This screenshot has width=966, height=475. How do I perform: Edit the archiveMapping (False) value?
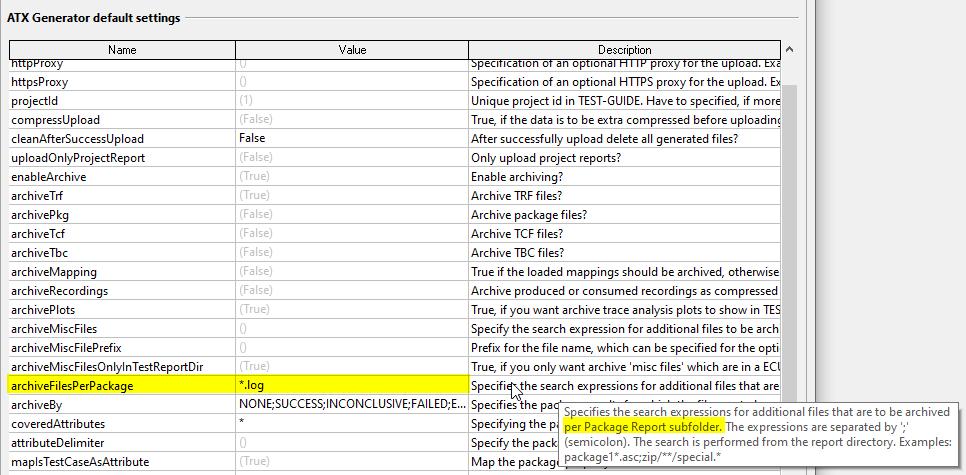pyautogui.click(x=352, y=272)
